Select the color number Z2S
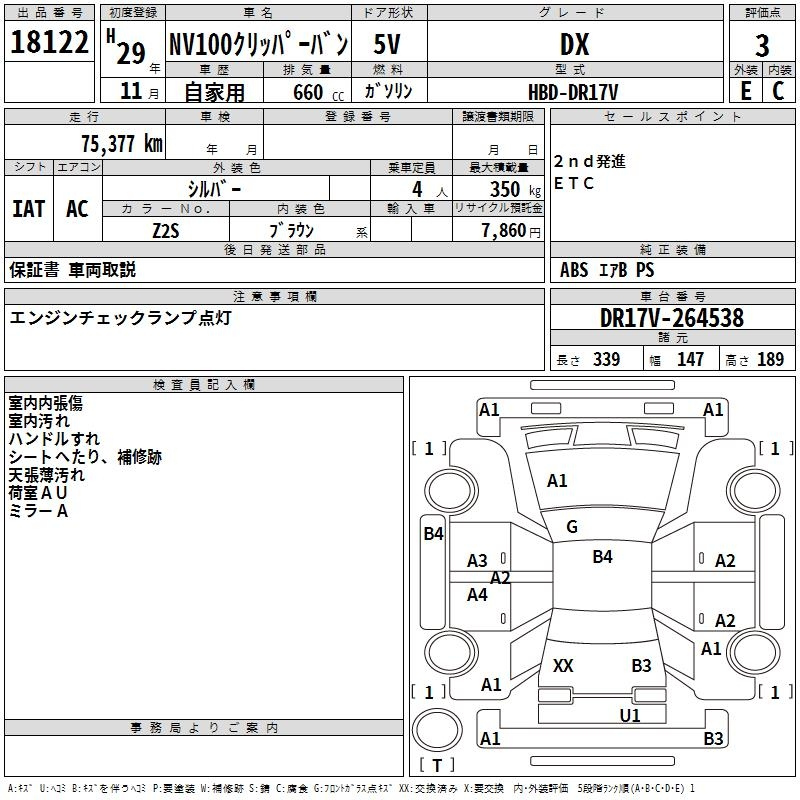 165,230
